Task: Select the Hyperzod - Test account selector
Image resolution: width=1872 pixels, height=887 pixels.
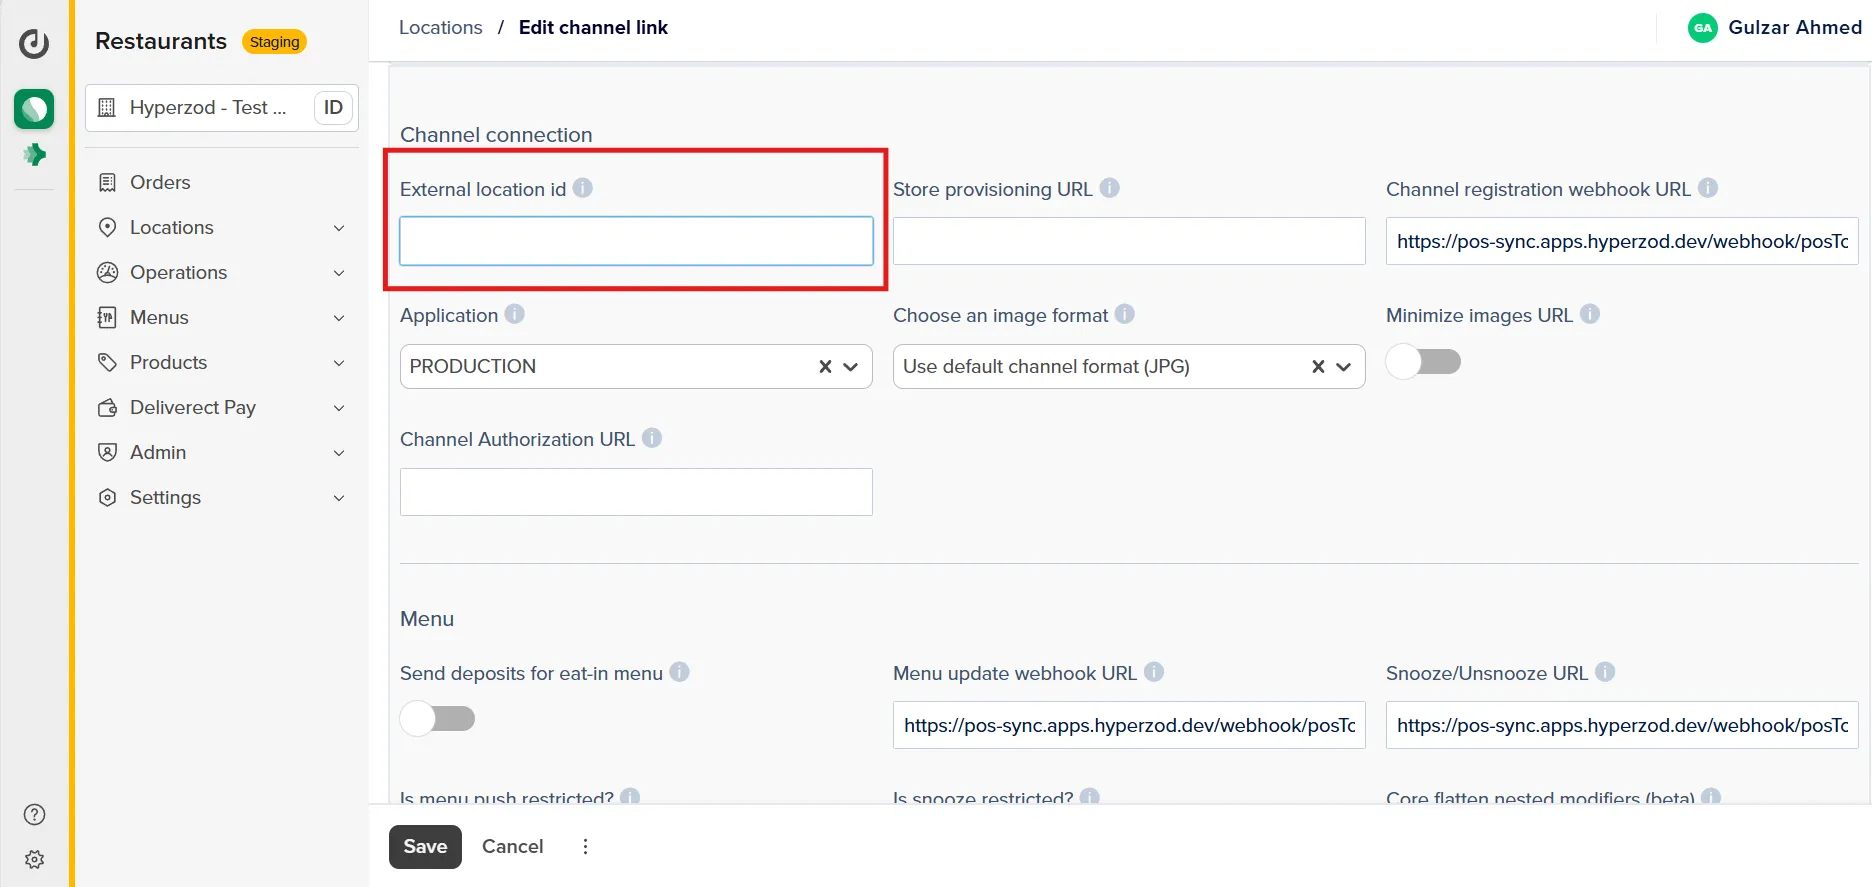Action: point(222,107)
